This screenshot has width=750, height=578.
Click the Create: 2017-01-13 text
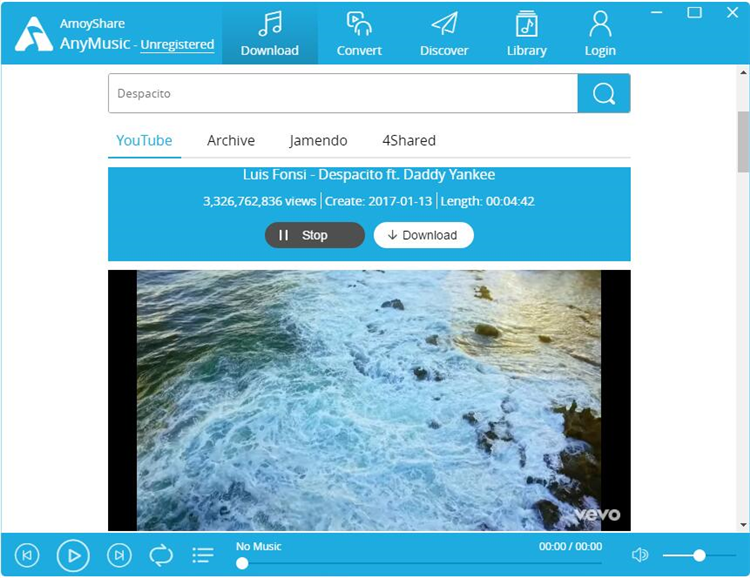378,201
